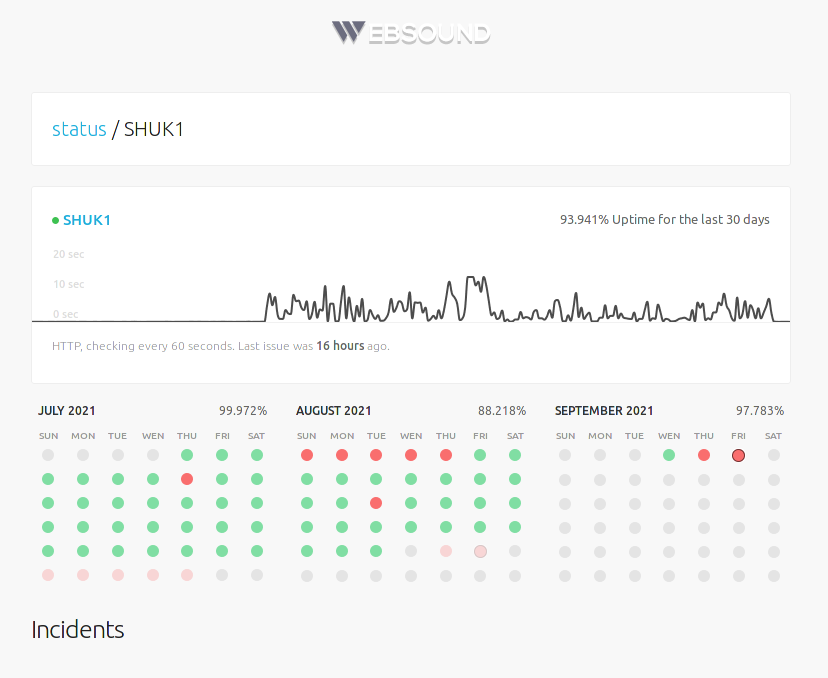Viewport: 828px width, 678px height.
Task: Select the red Thursday dot in September 2021
Action: pyautogui.click(x=703, y=455)
